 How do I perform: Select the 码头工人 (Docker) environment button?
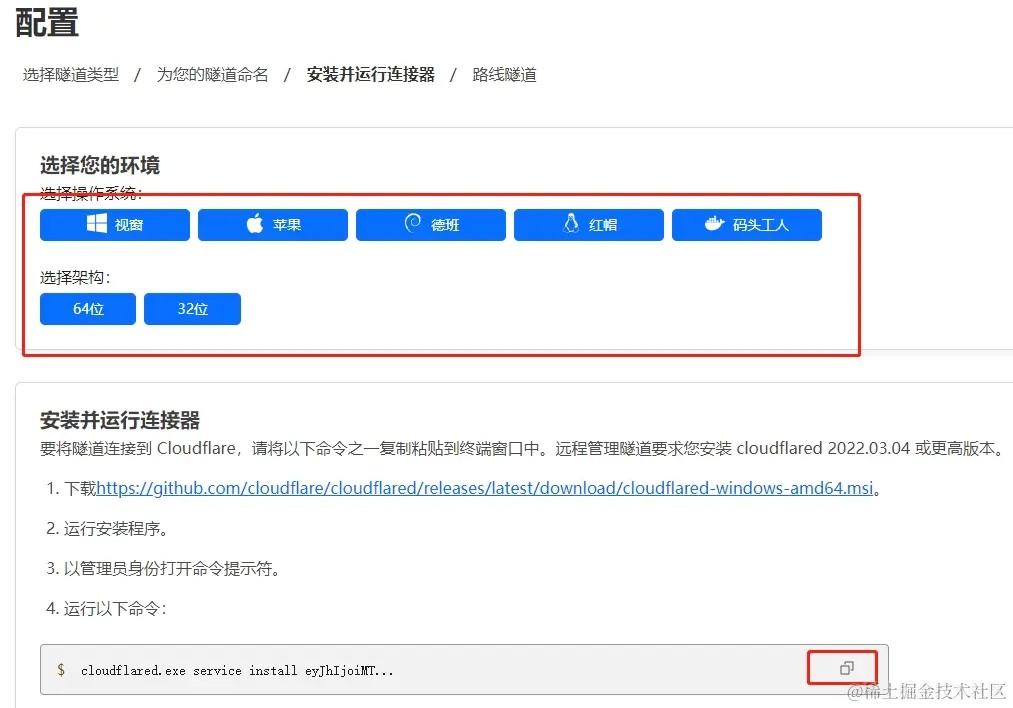click(747, 225)
